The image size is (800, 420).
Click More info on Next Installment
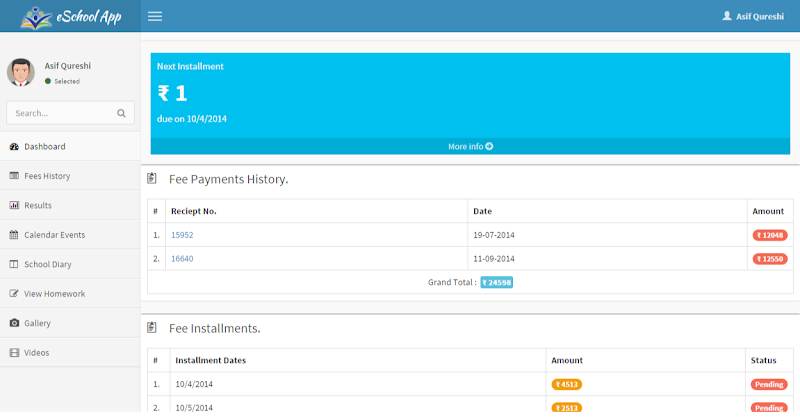pos(470,146)
